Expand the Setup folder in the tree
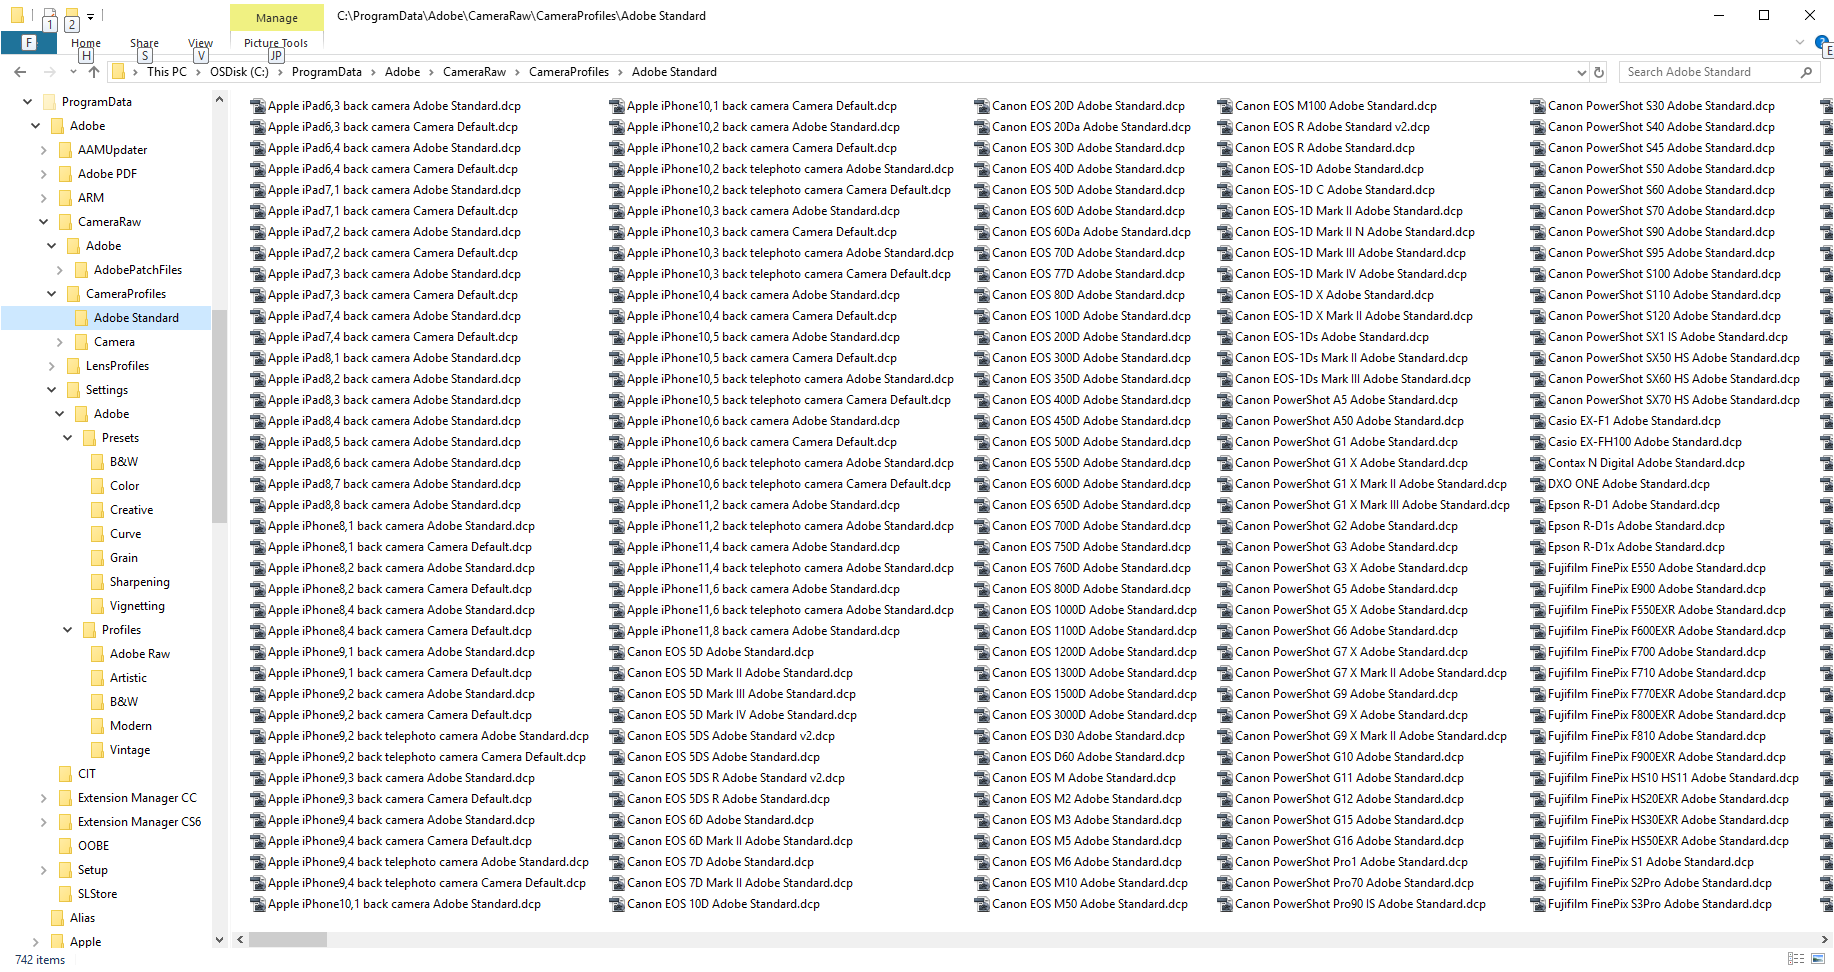1834x972 pixels. click(43, 870)
